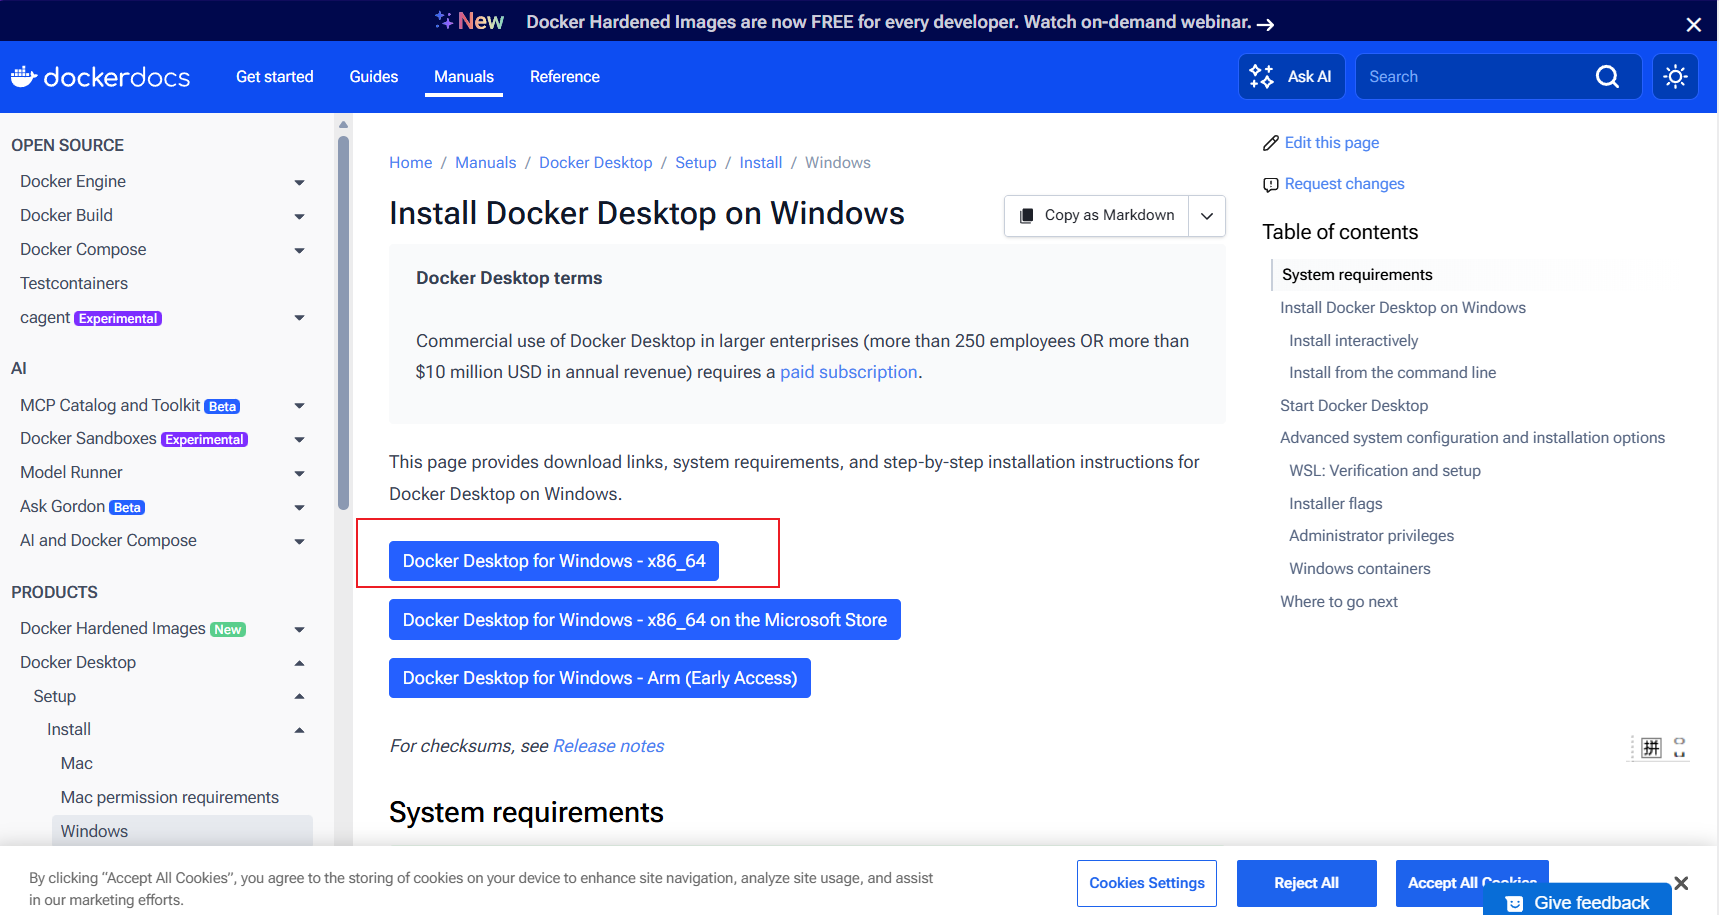Expand the Docker Engine sidebar section
1719x915 pixels.
[299, 182]
